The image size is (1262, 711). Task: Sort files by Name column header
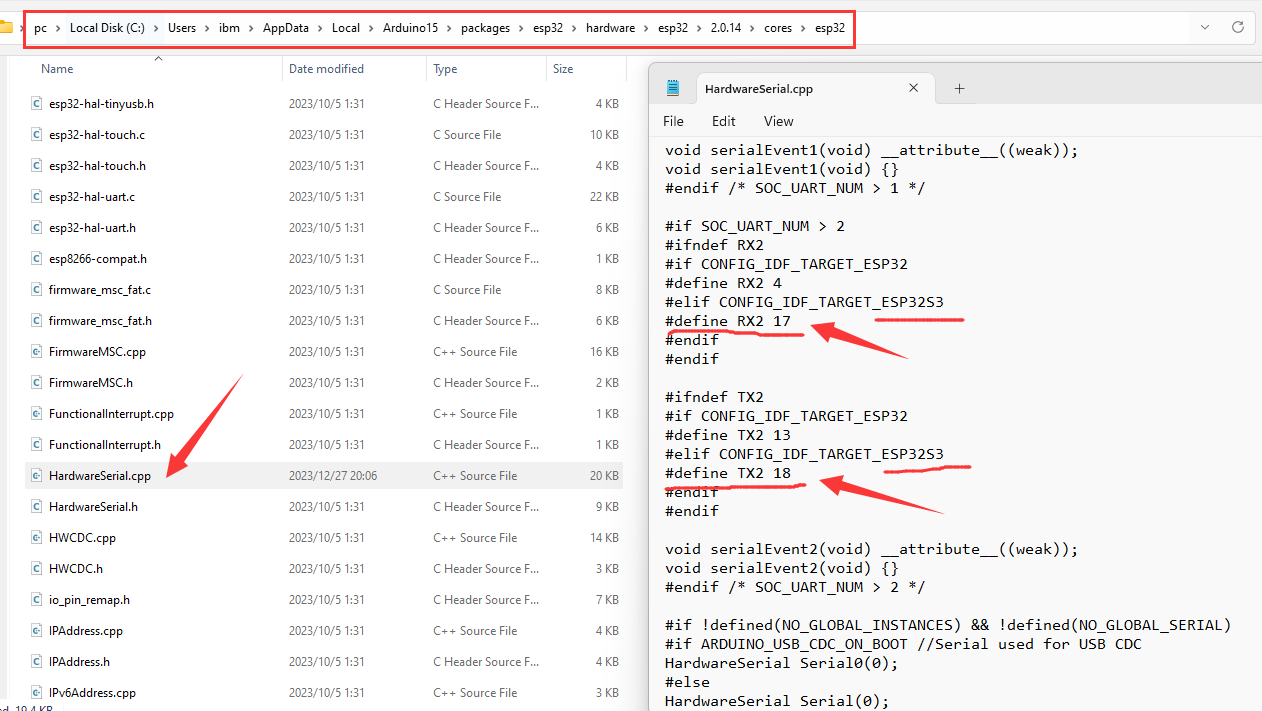57,69
